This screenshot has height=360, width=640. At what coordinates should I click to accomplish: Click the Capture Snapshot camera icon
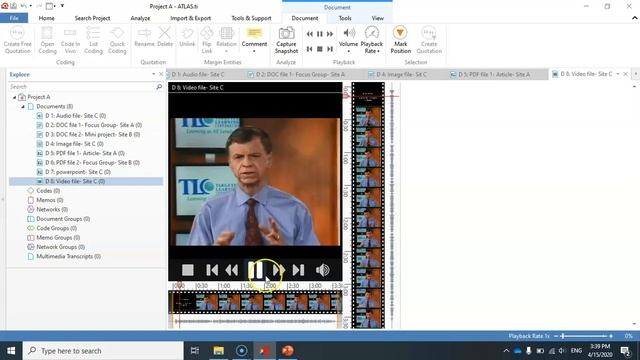click(x=286, y=33)
